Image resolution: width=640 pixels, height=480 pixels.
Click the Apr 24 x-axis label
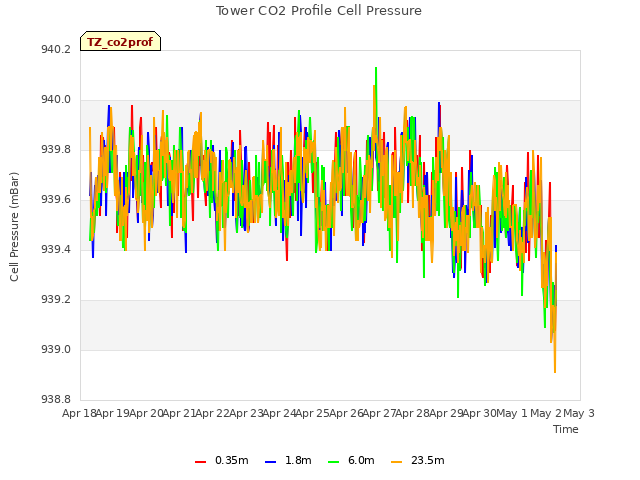(x=280, y=413)
